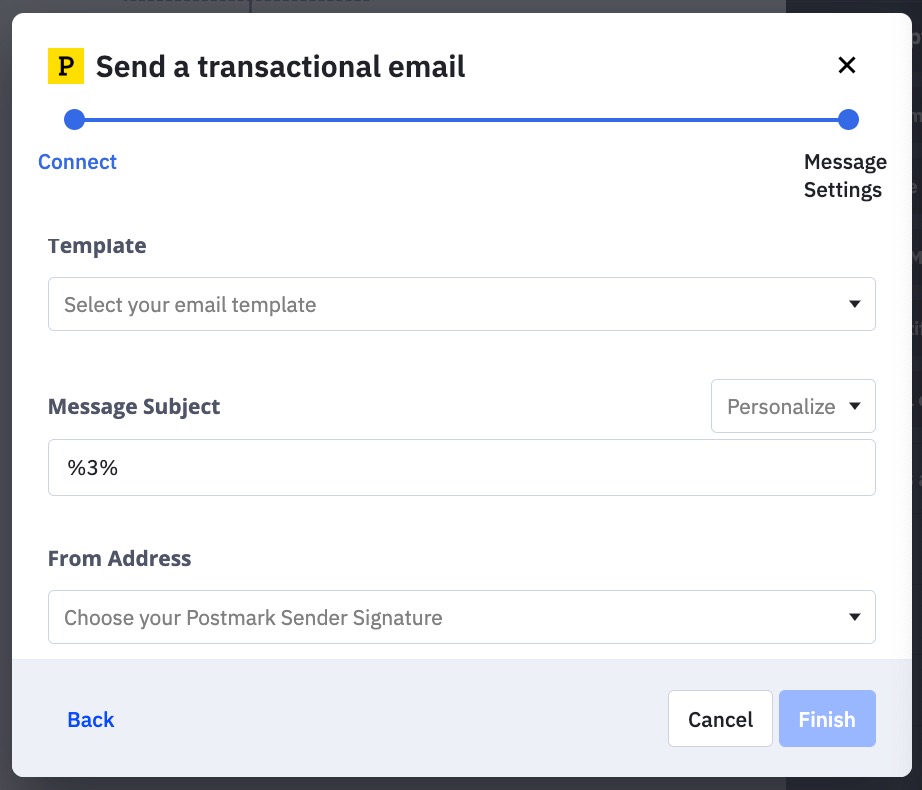Viewport: 922px width, 790px height.
Task: Click the yellow Postmark P logo
Action: (66, 66)
